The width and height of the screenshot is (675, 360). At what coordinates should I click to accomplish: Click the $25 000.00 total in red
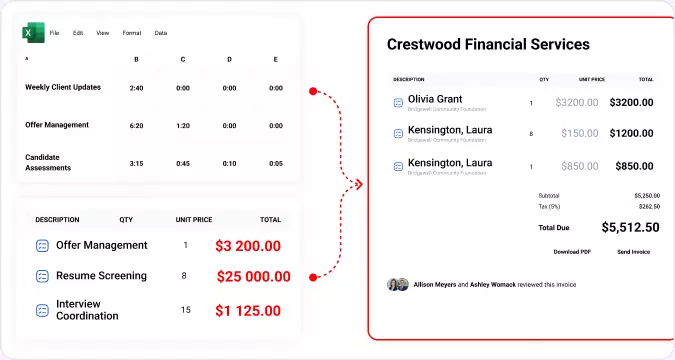tap(254, 276)
